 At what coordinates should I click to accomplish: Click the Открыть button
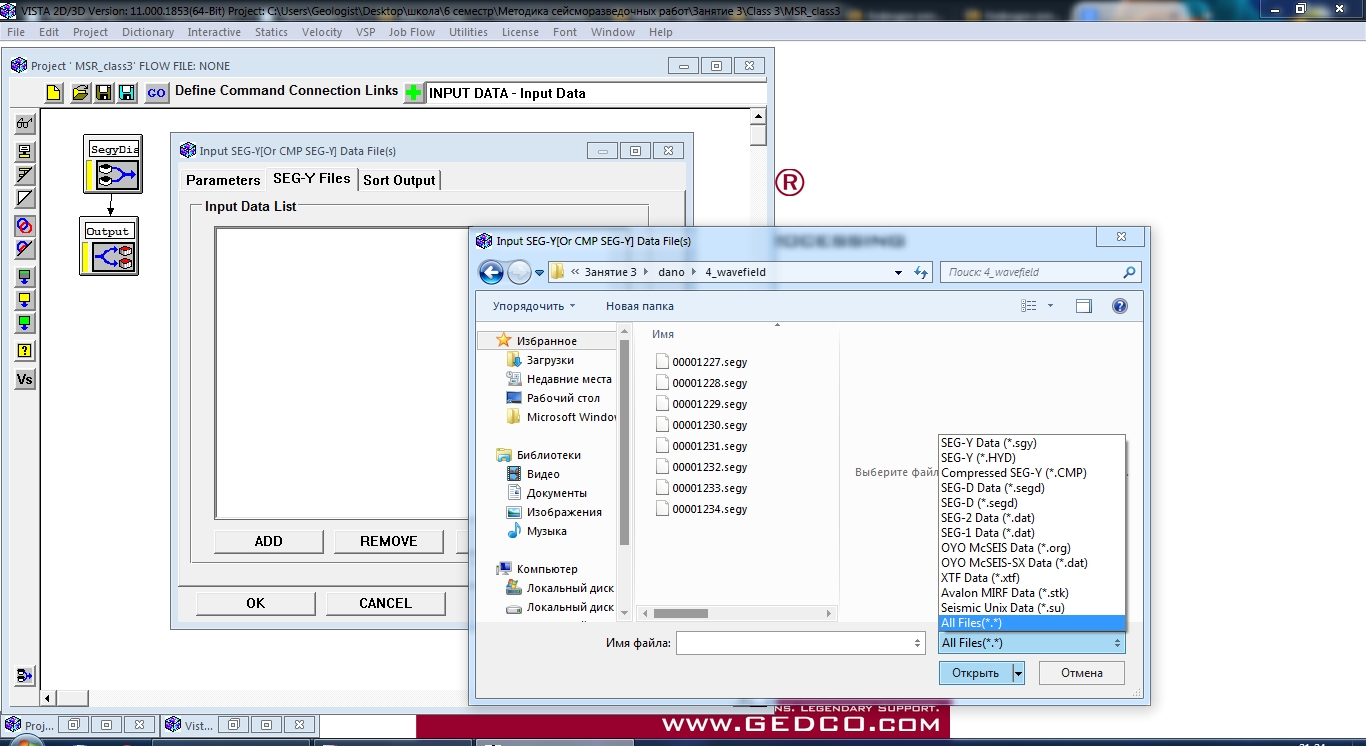pyautogui.click(x=976, y=673)
